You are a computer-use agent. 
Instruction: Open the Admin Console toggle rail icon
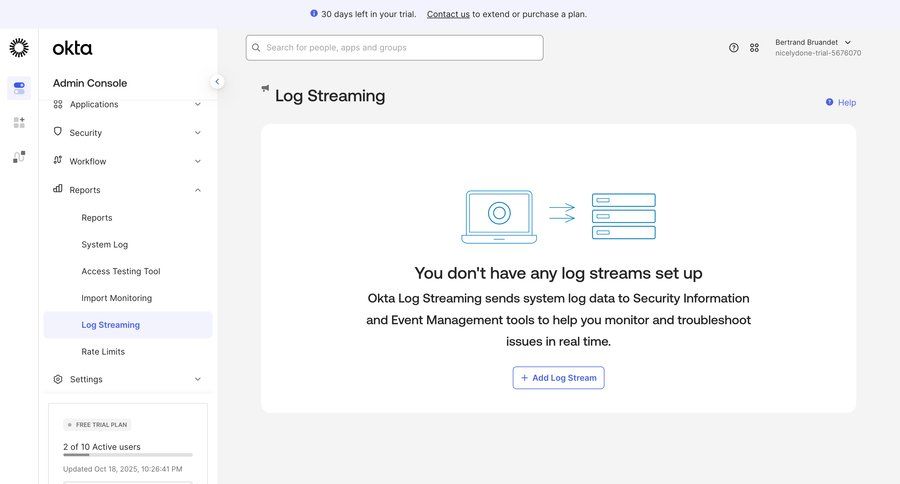pos(19,88)
